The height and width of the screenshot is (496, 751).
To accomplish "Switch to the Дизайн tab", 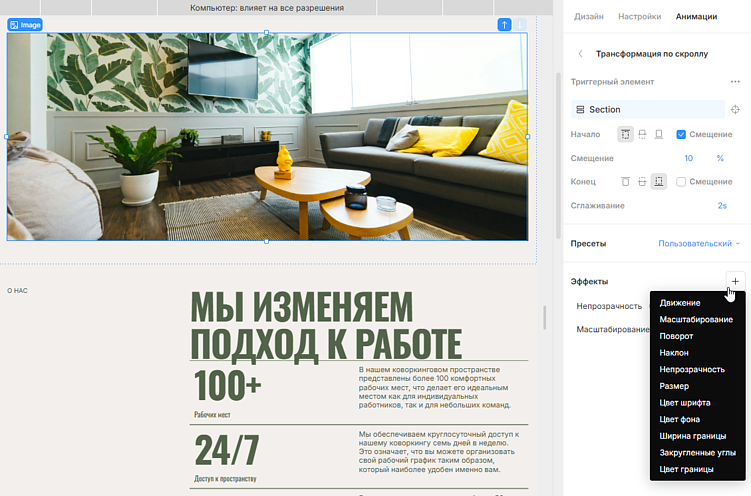I will [x=589, y=16].
